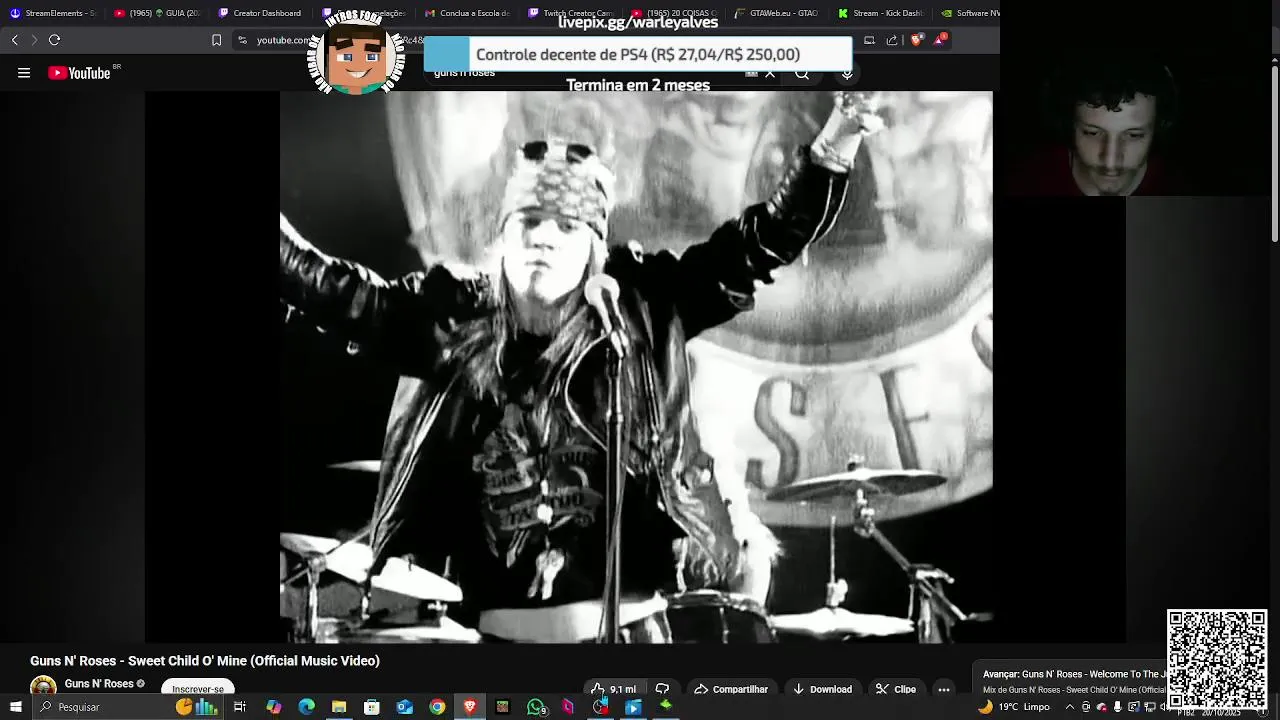The width and height of the screenshot is (1280, 720).
Task: Go forward in the browser
Action: pos(34,40)
